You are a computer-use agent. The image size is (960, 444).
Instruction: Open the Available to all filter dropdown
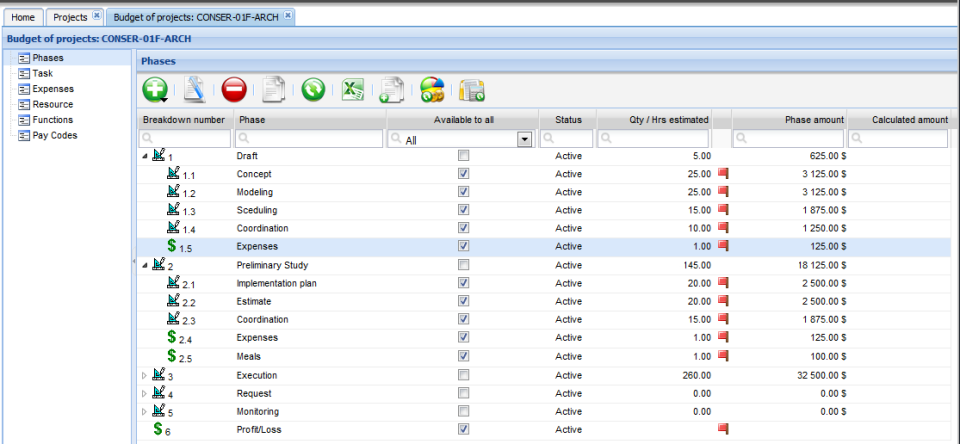524,140
